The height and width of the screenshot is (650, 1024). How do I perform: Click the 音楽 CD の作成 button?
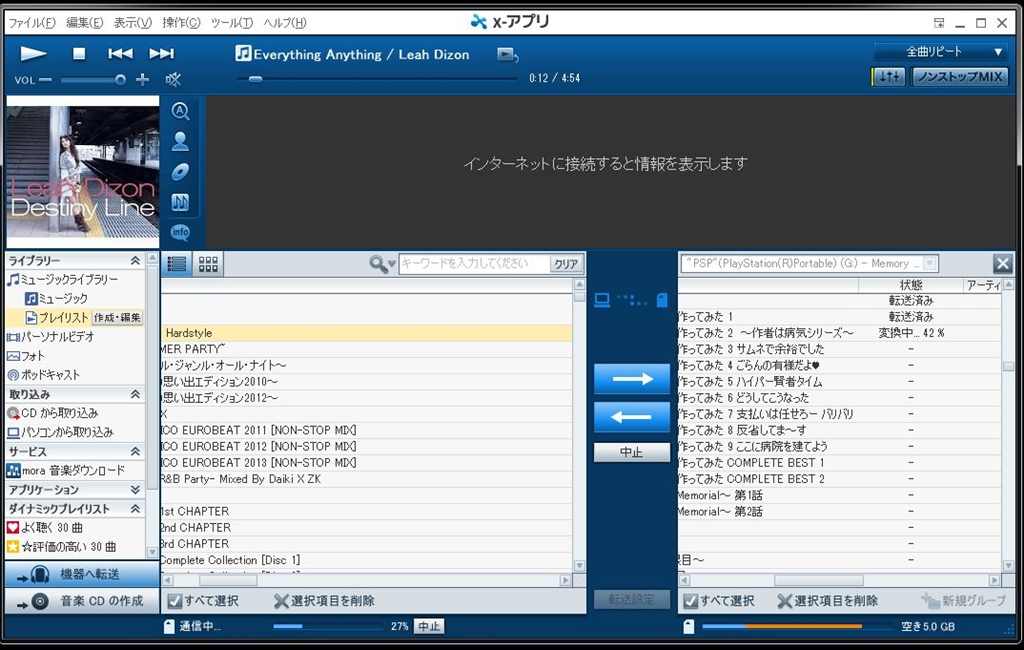click(x=82, y=601)
